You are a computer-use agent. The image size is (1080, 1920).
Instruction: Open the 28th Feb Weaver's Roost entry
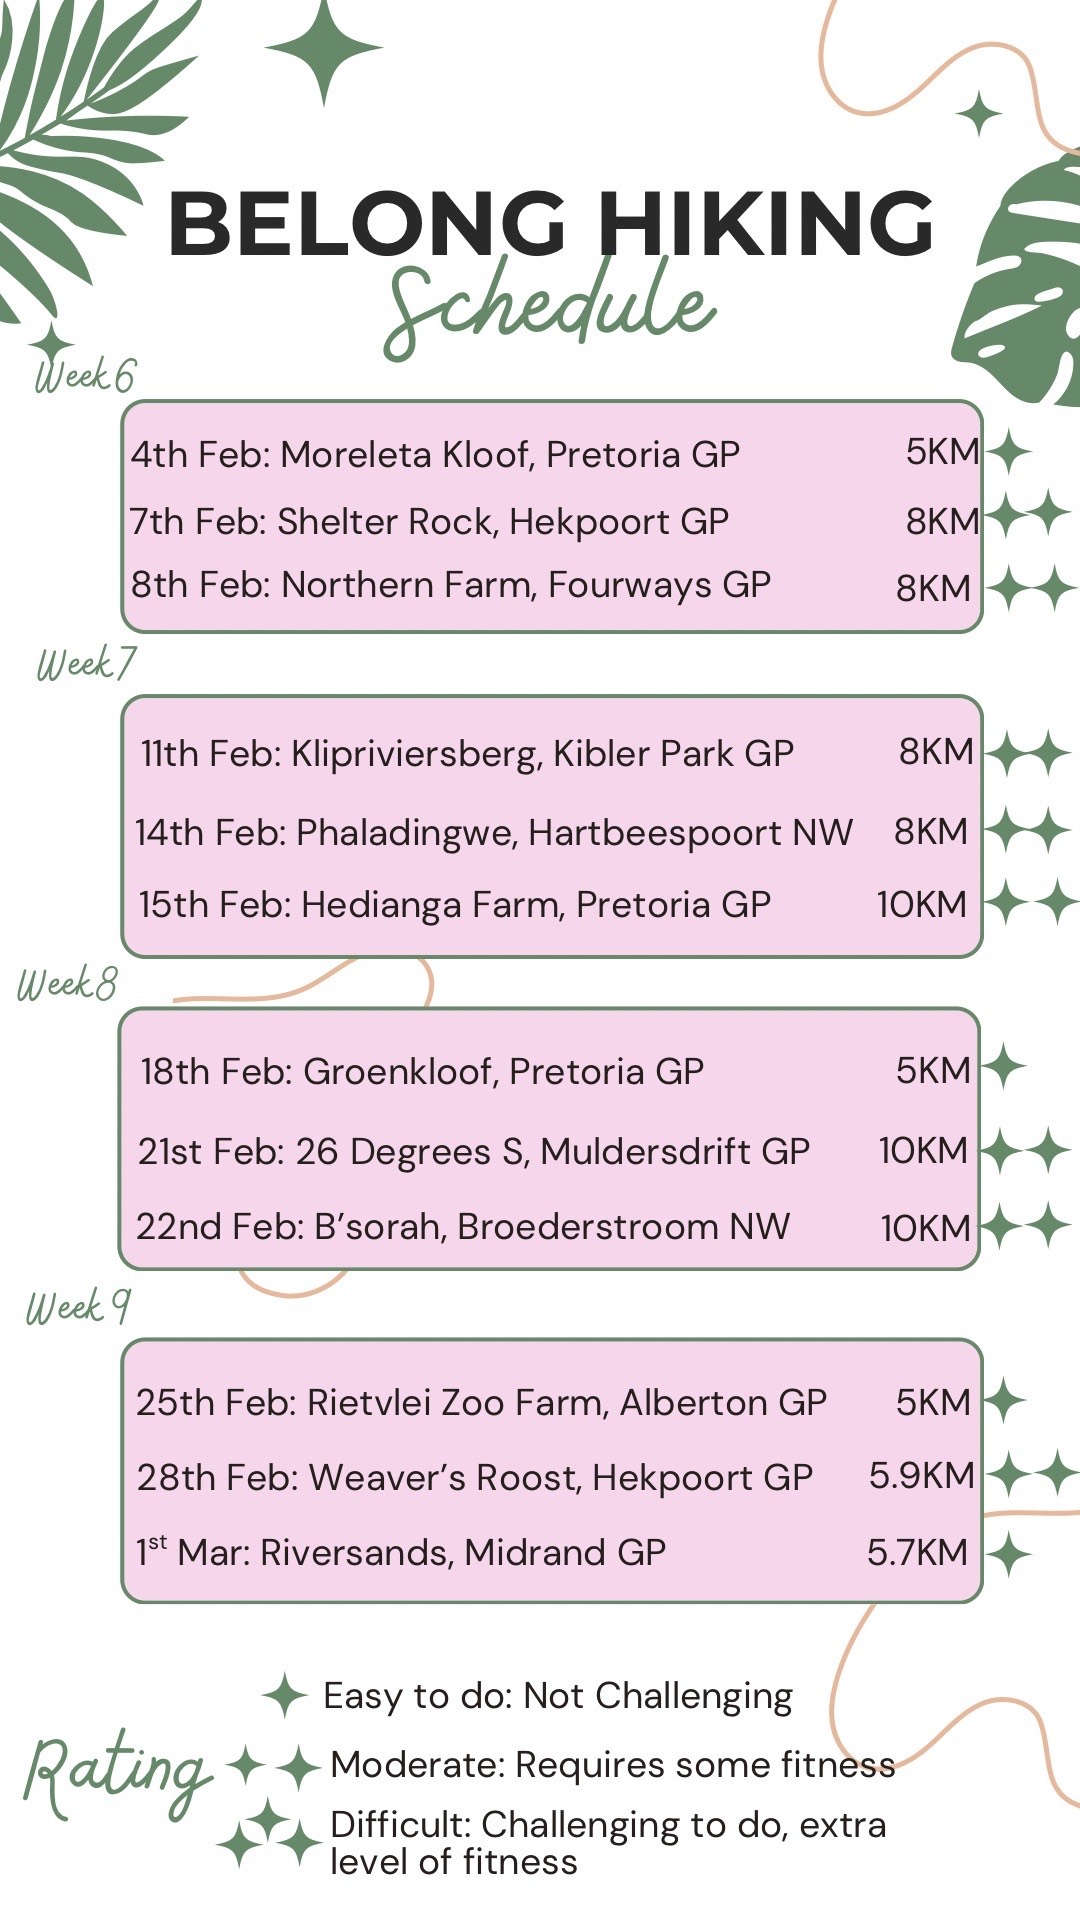click(x=475, y=1477)
